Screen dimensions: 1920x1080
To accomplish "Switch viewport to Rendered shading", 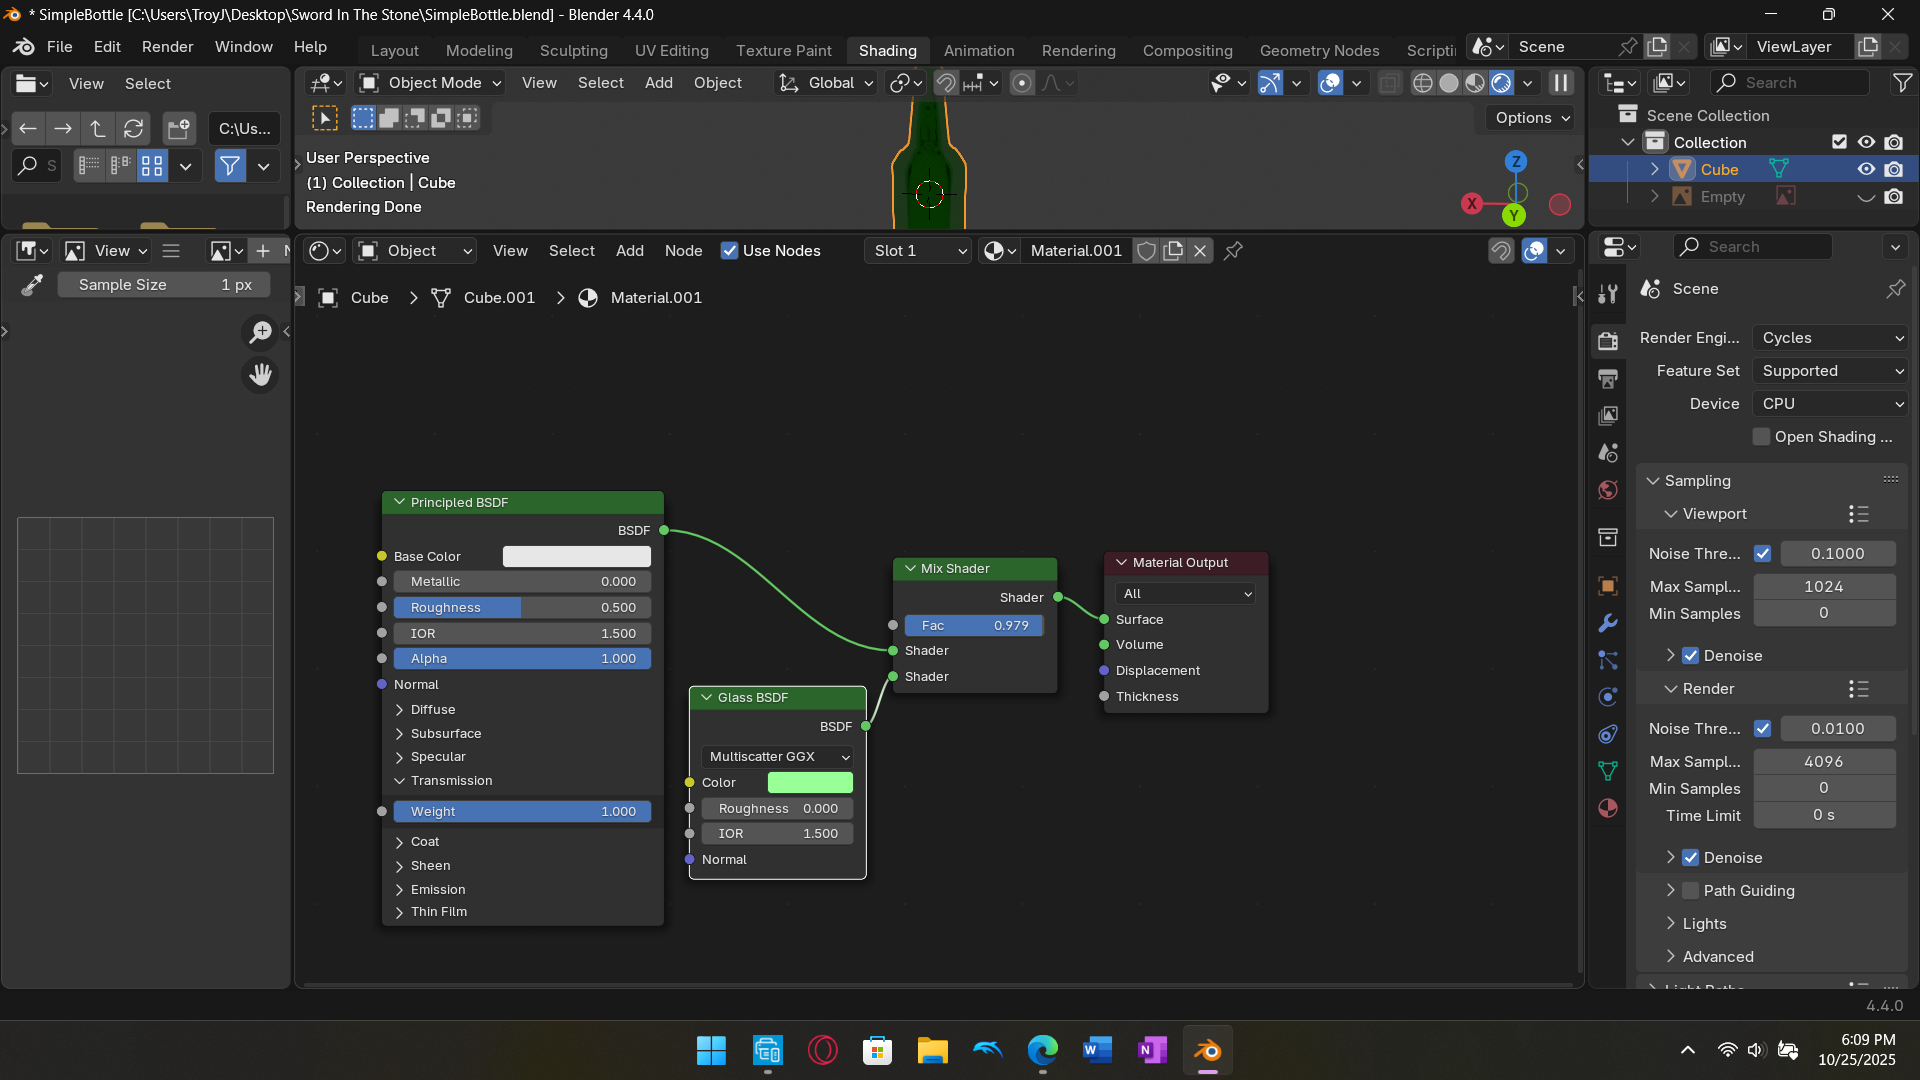I will [1501, 83].
